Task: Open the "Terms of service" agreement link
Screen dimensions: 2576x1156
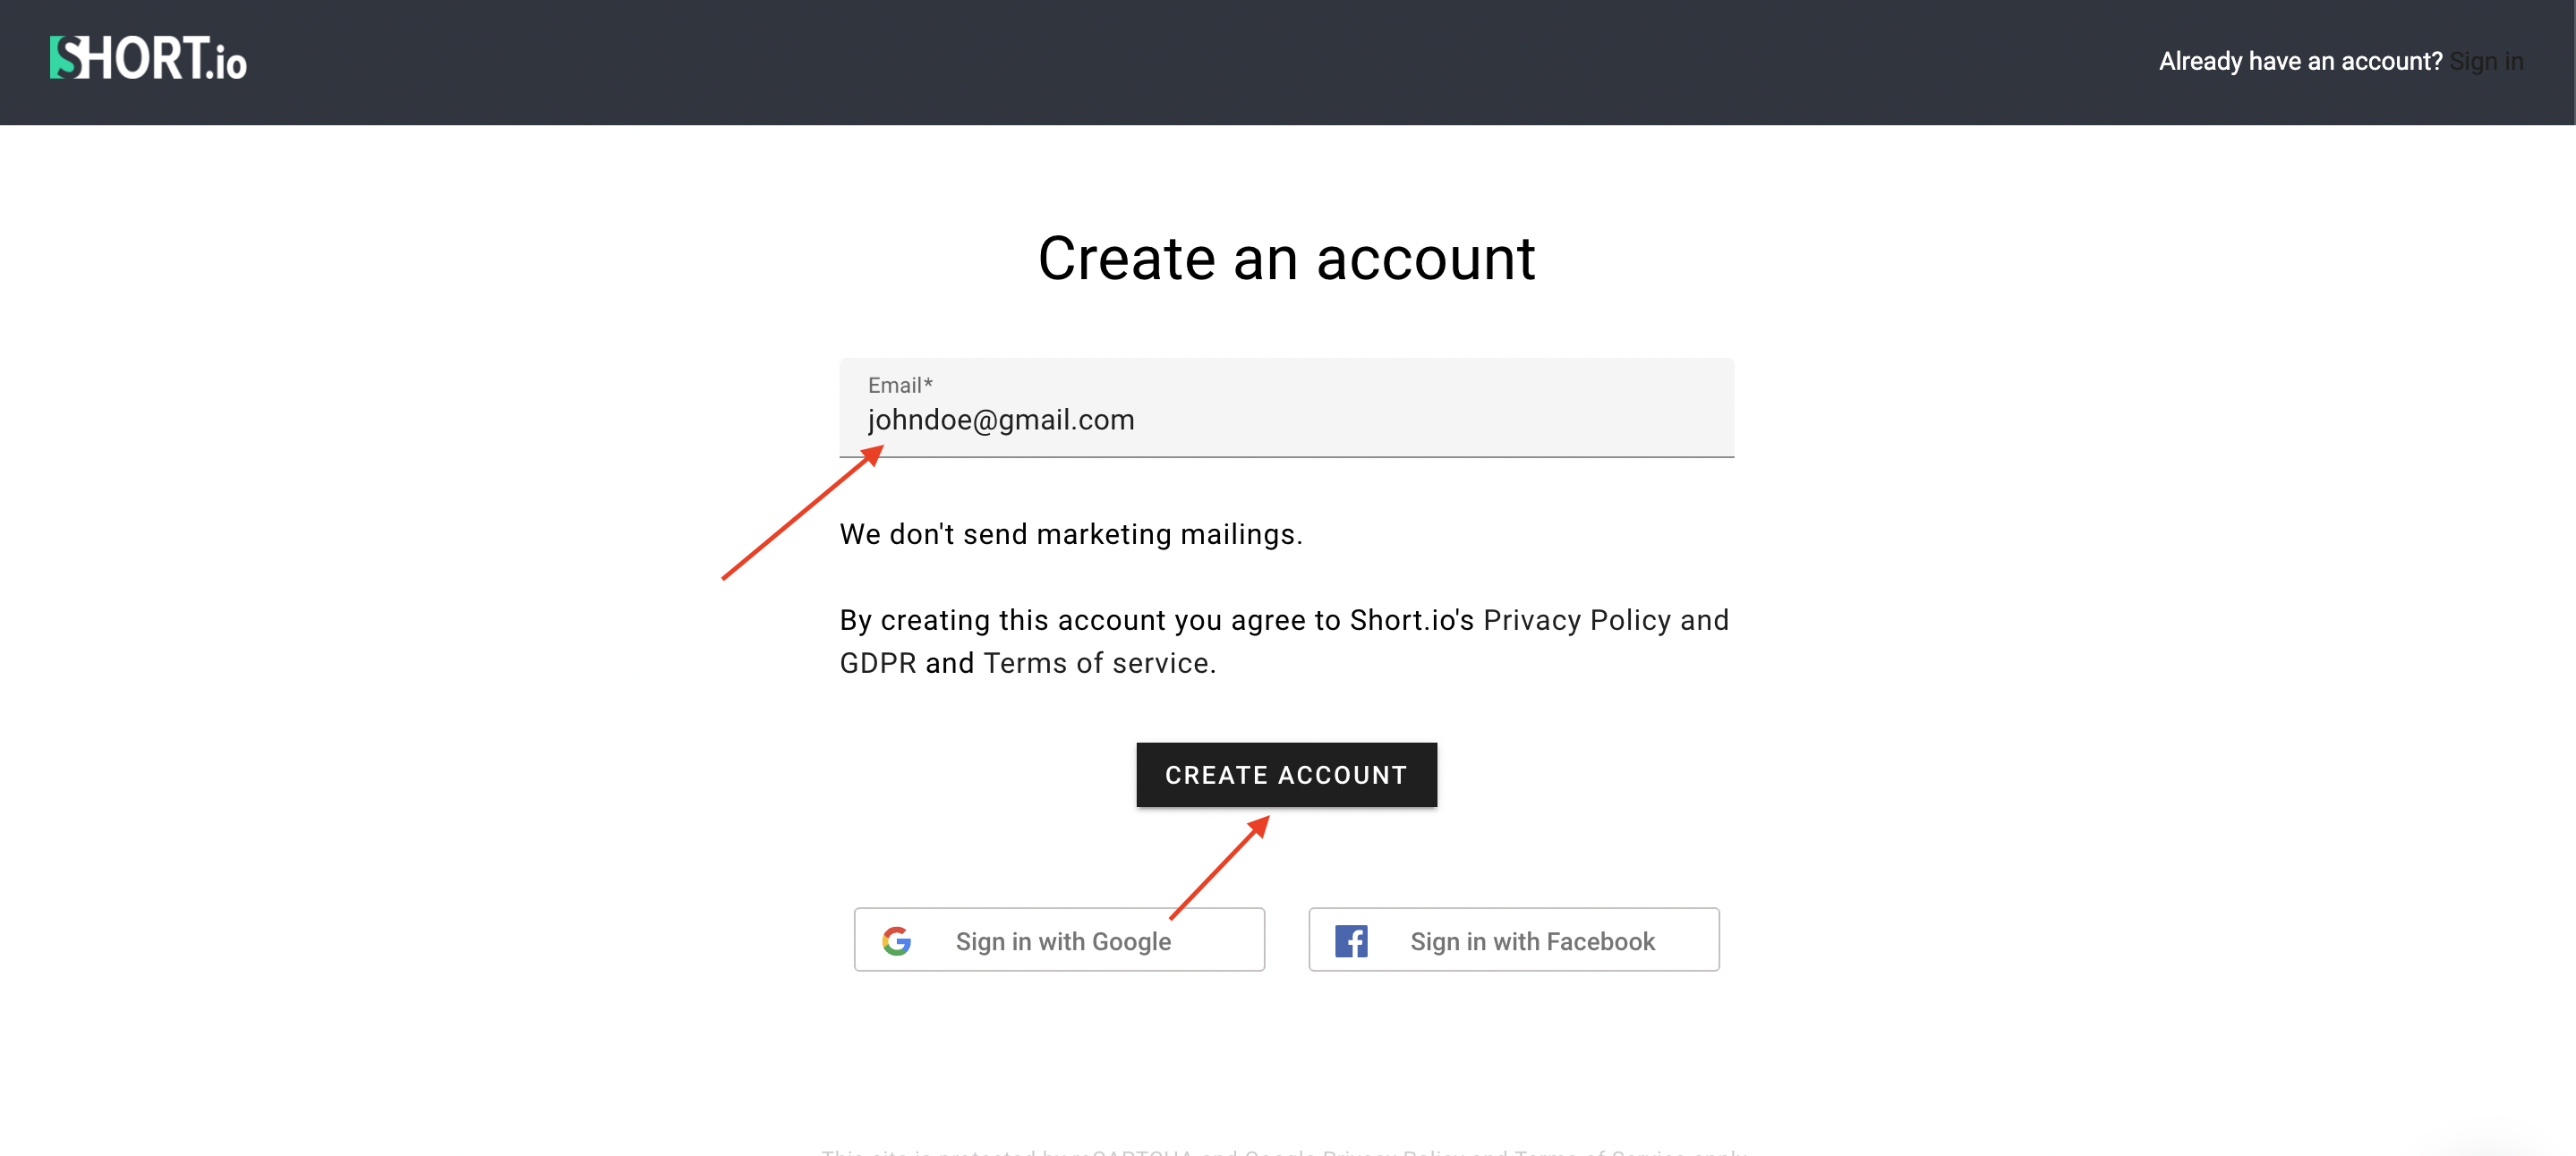Action: [x=1097, y=664]
